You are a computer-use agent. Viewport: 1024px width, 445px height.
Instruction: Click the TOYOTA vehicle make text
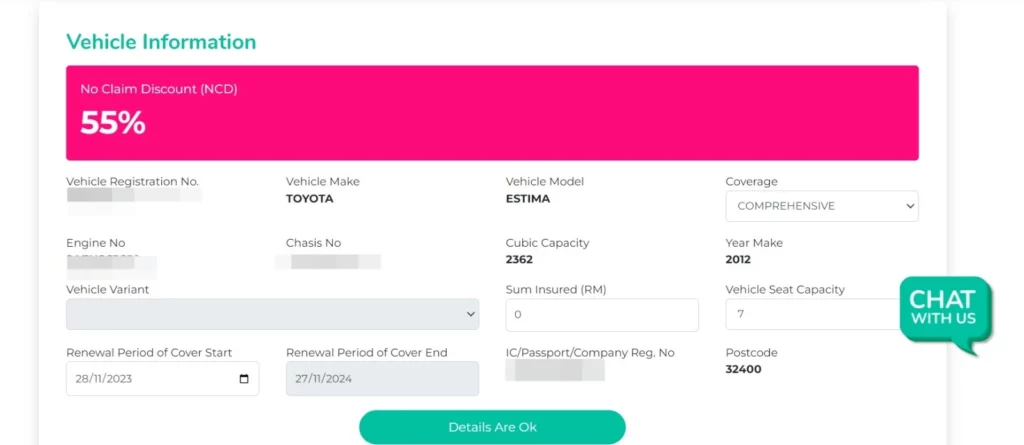pos(310,199)
